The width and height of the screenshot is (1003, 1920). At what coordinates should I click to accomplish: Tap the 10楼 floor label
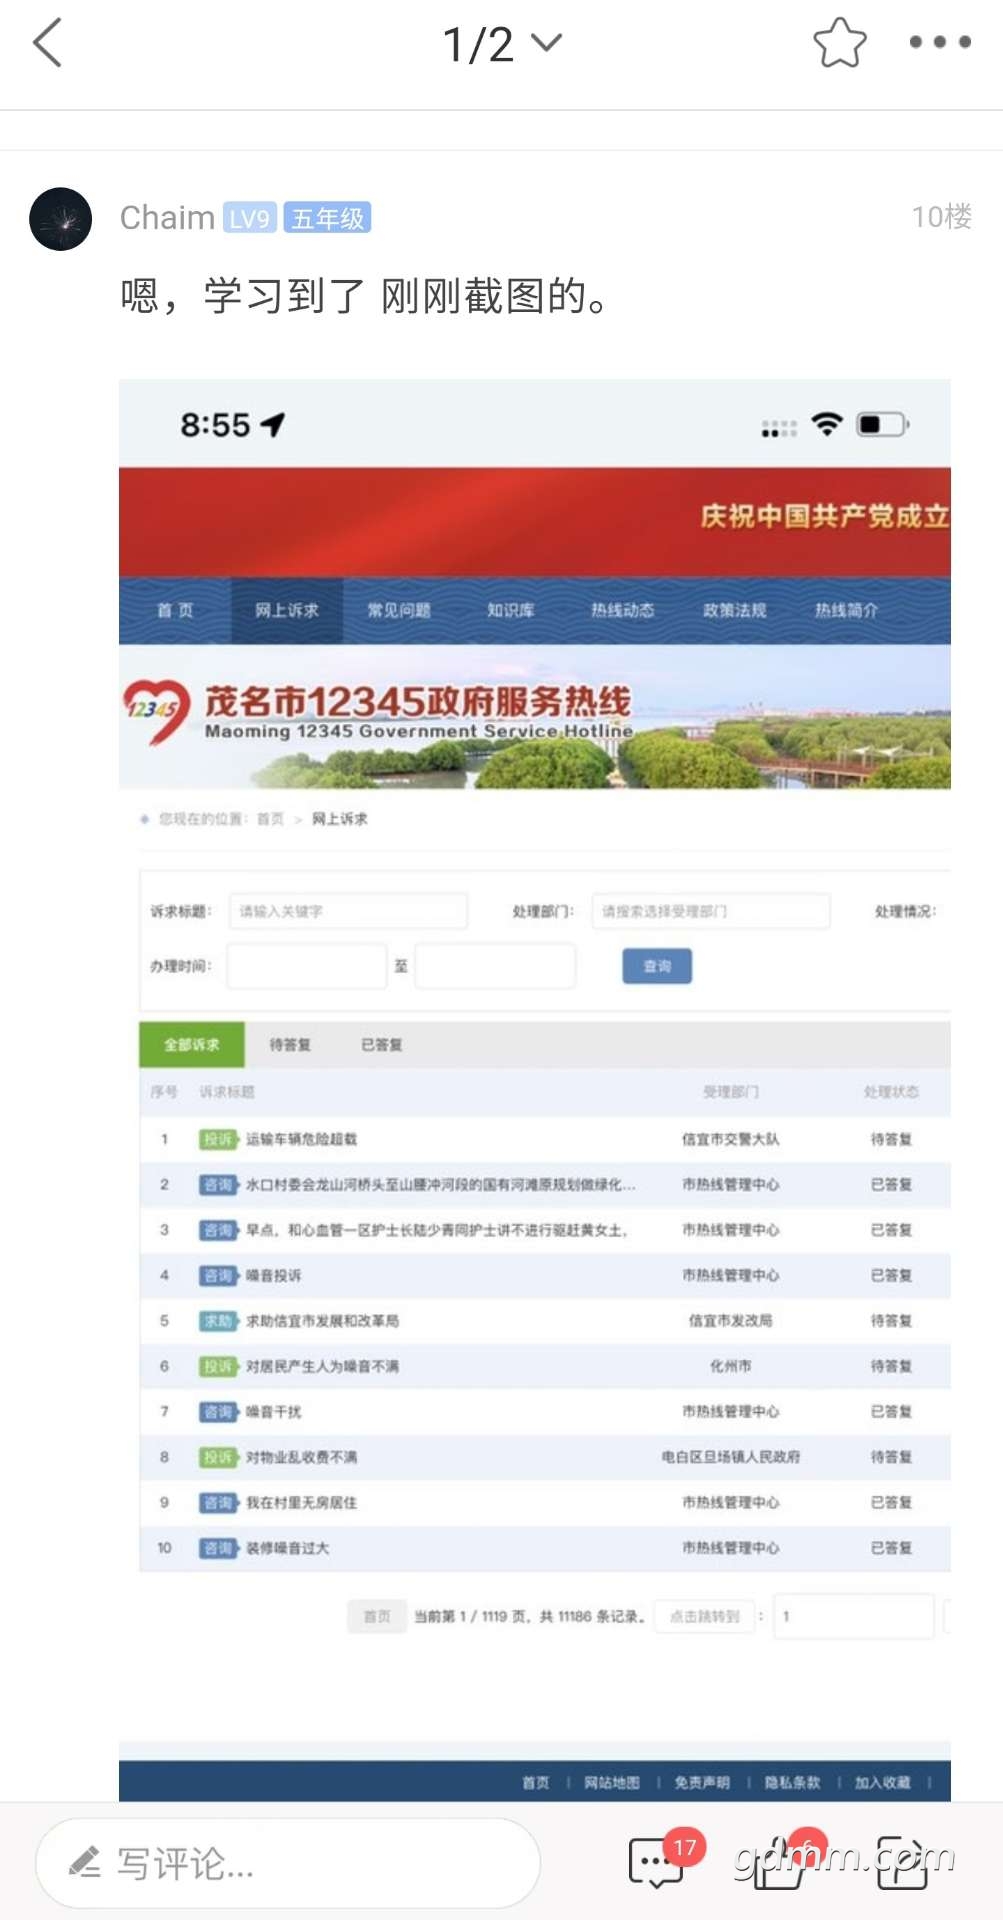(x=941, y=217)
